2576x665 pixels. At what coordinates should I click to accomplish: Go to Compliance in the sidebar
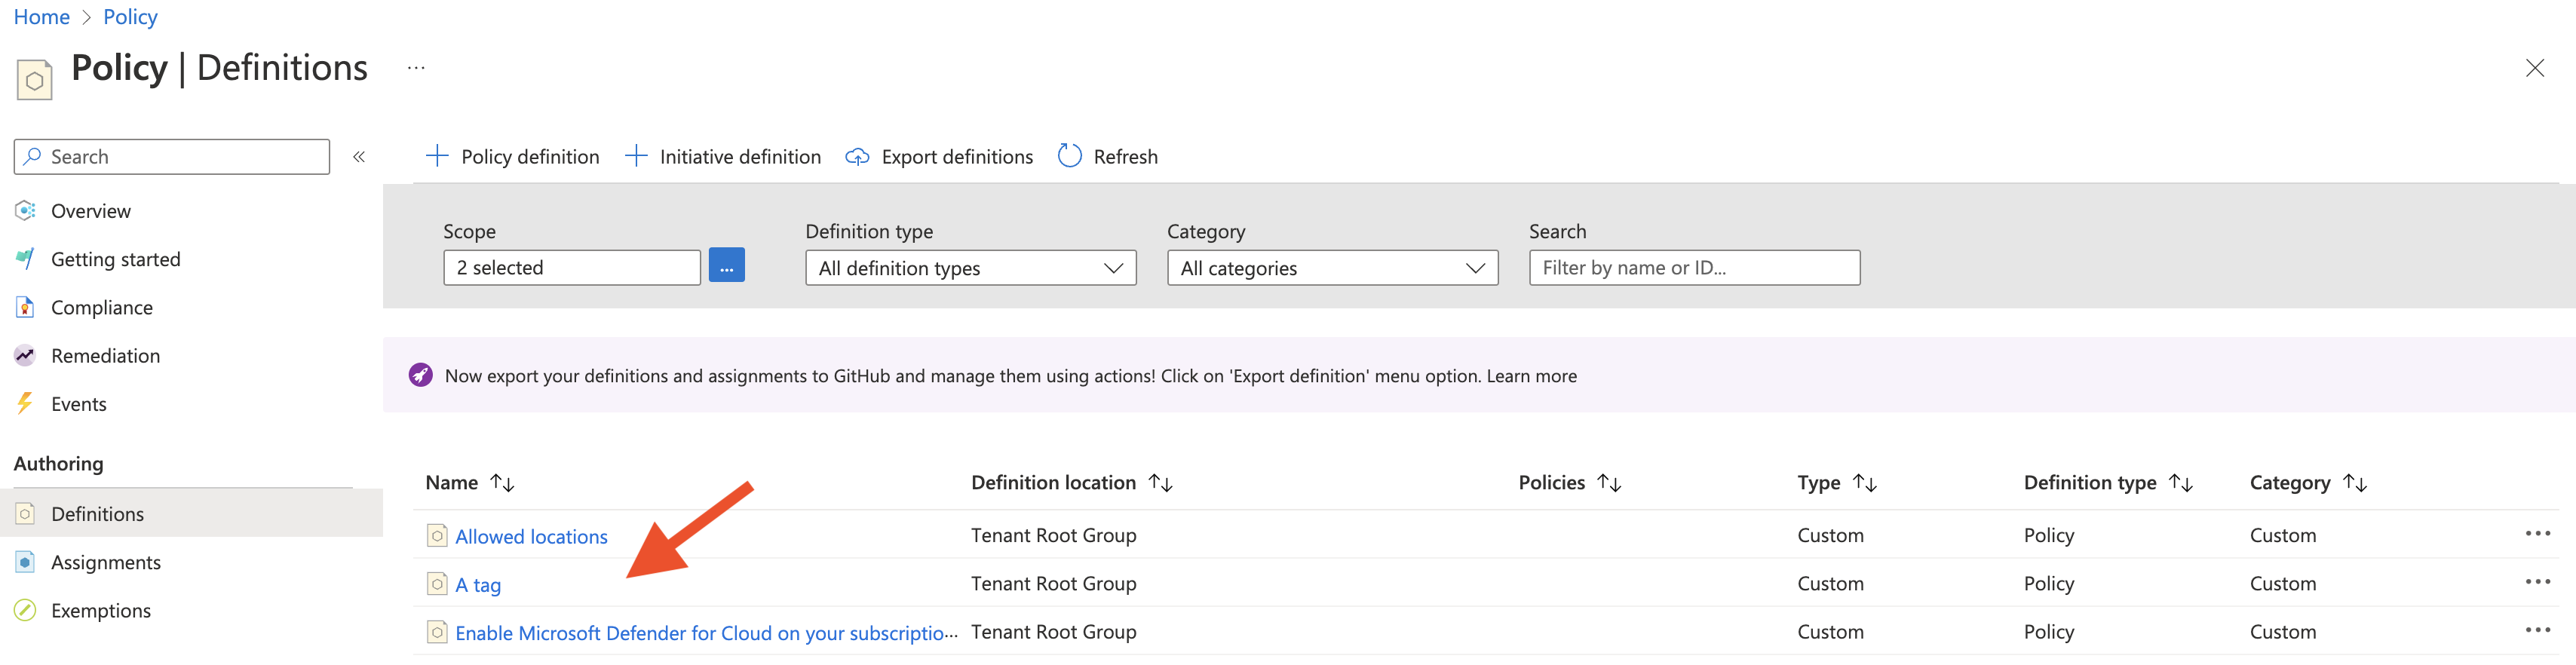101,308
